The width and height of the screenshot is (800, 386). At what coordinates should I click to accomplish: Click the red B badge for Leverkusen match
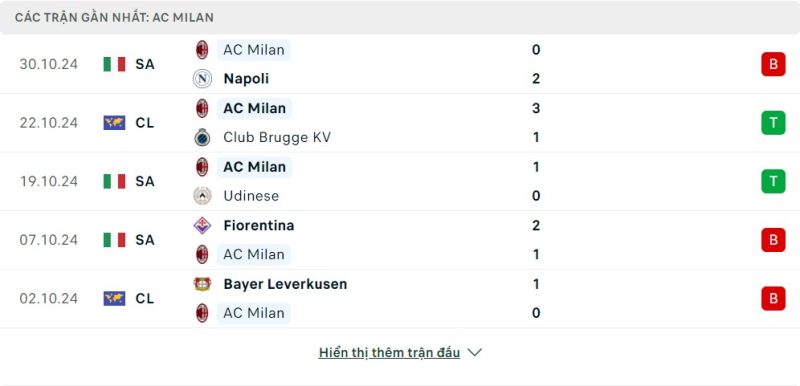point(773,298)
